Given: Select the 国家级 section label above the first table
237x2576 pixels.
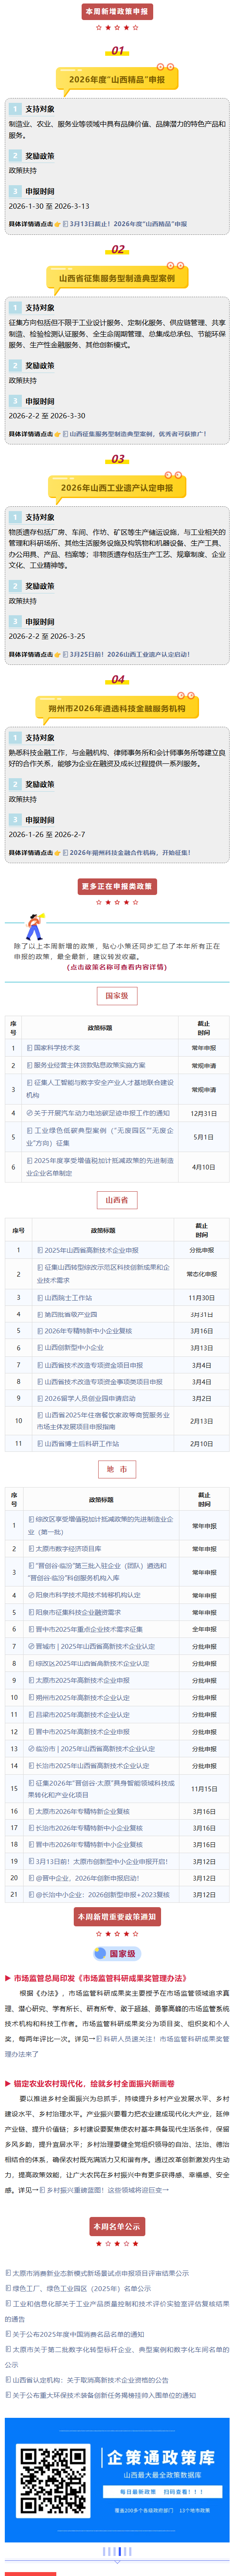Looking at the screenshot, I should pyautogui.click(x=117, y=995).
